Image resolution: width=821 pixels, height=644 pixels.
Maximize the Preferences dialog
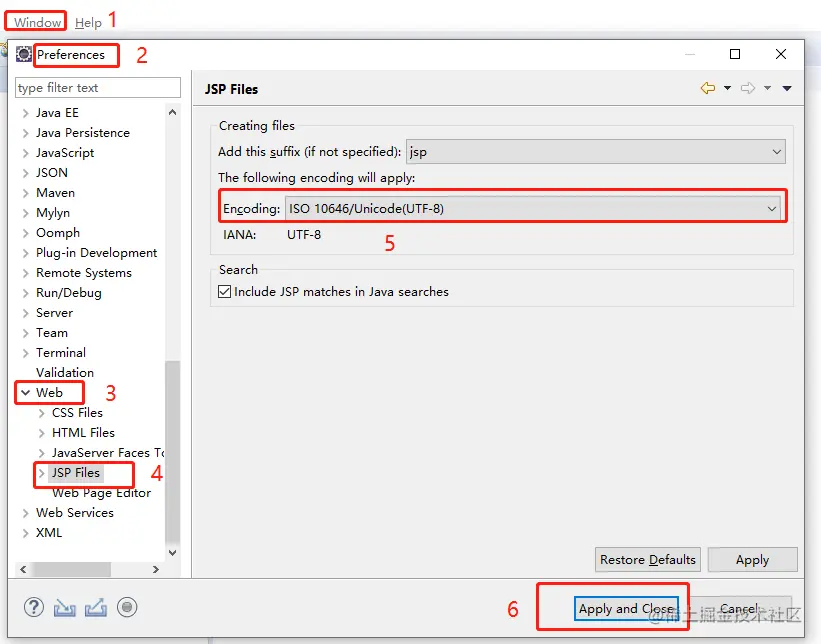(735, 54)
